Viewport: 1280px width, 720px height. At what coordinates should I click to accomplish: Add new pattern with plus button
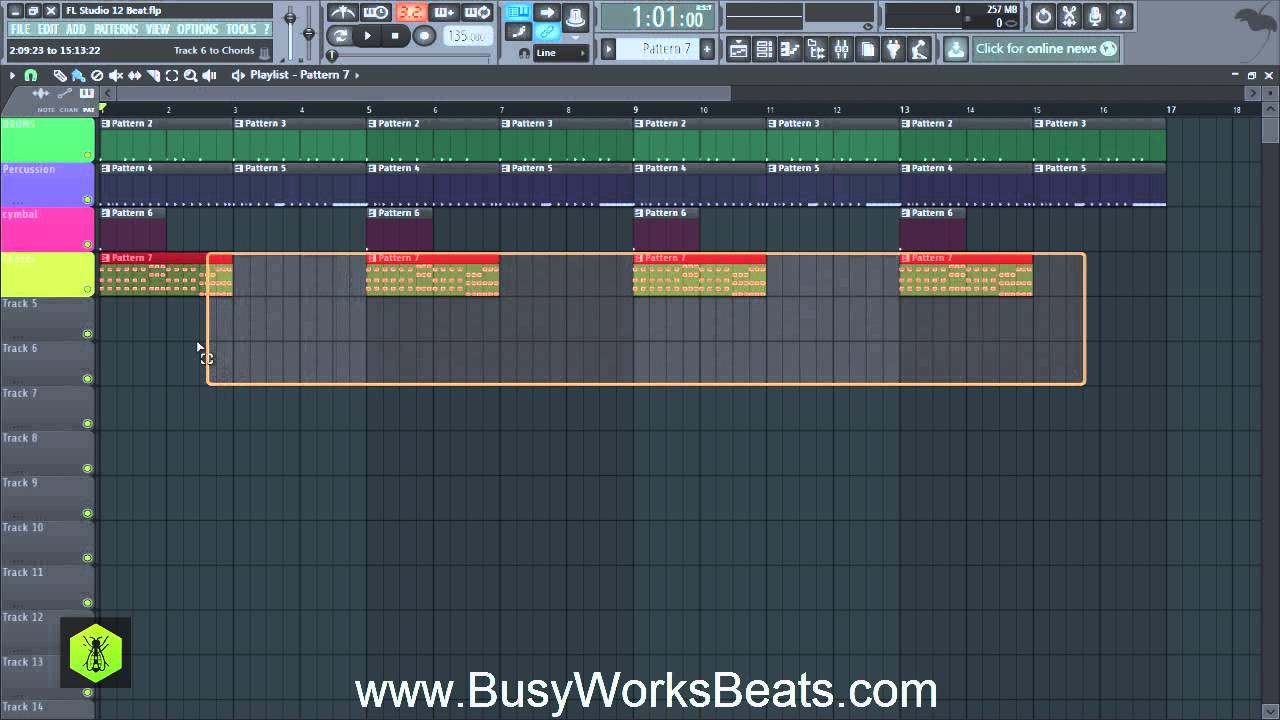(x=707, y=49)
